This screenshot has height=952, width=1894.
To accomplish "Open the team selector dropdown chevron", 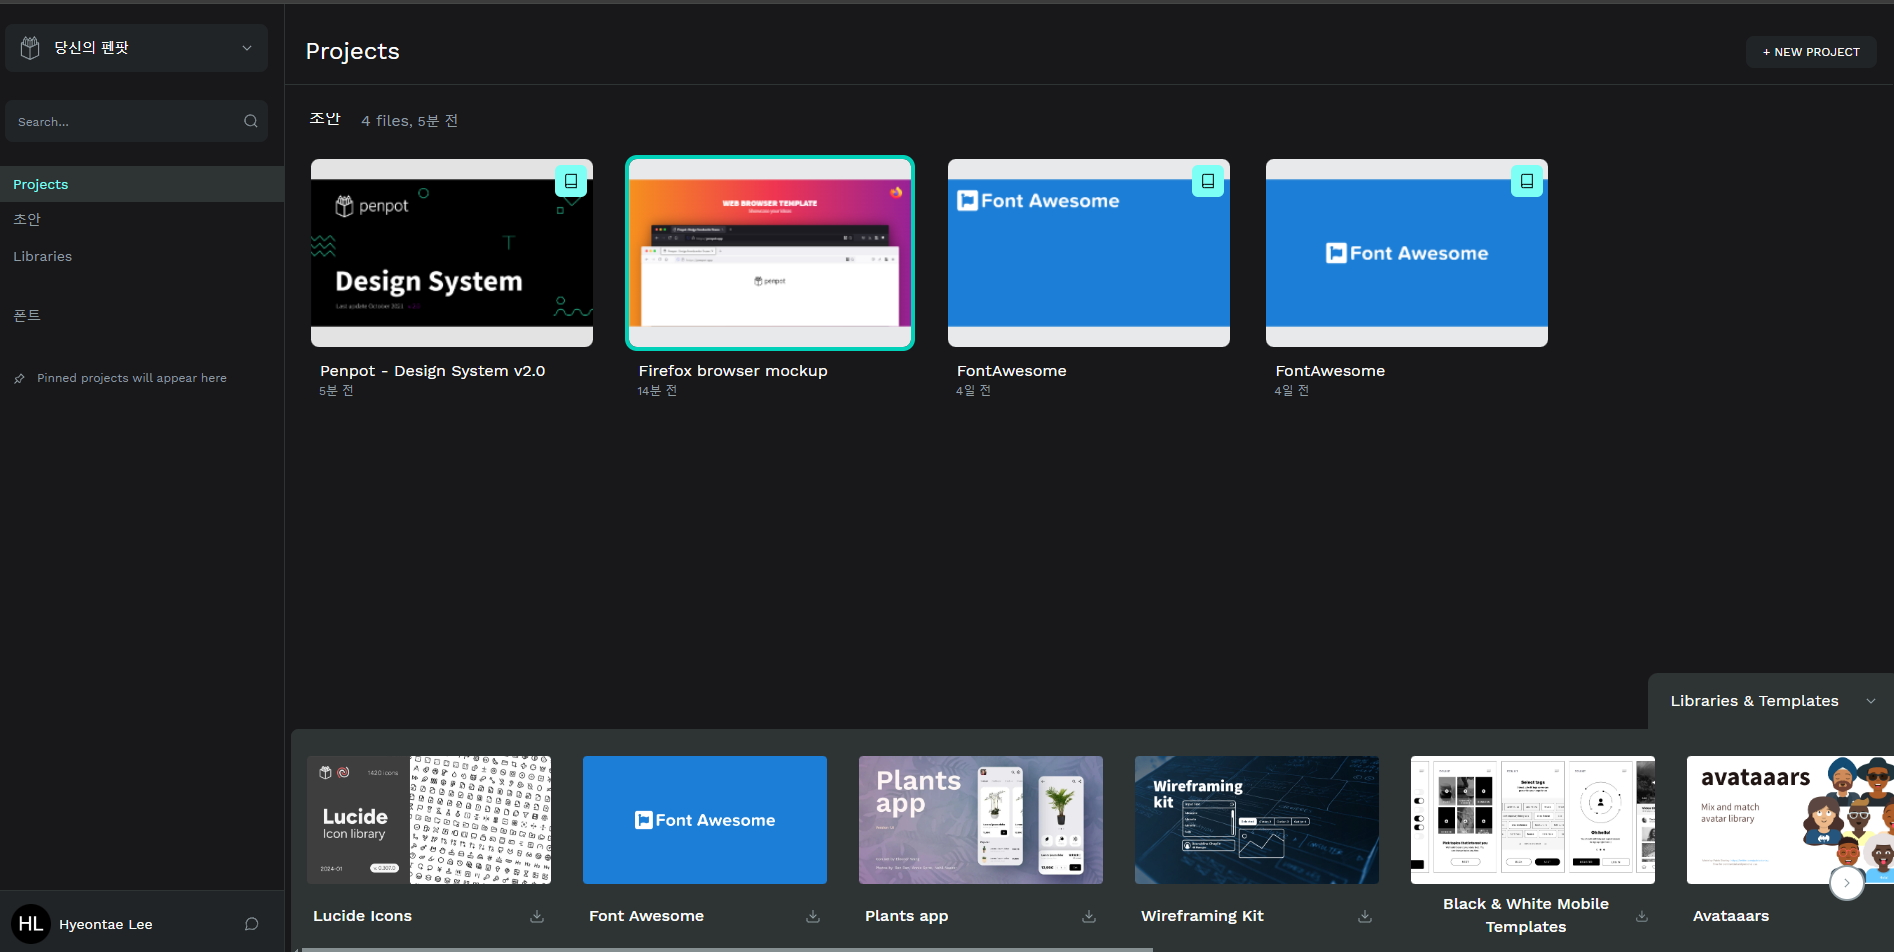I will [247, 48].
